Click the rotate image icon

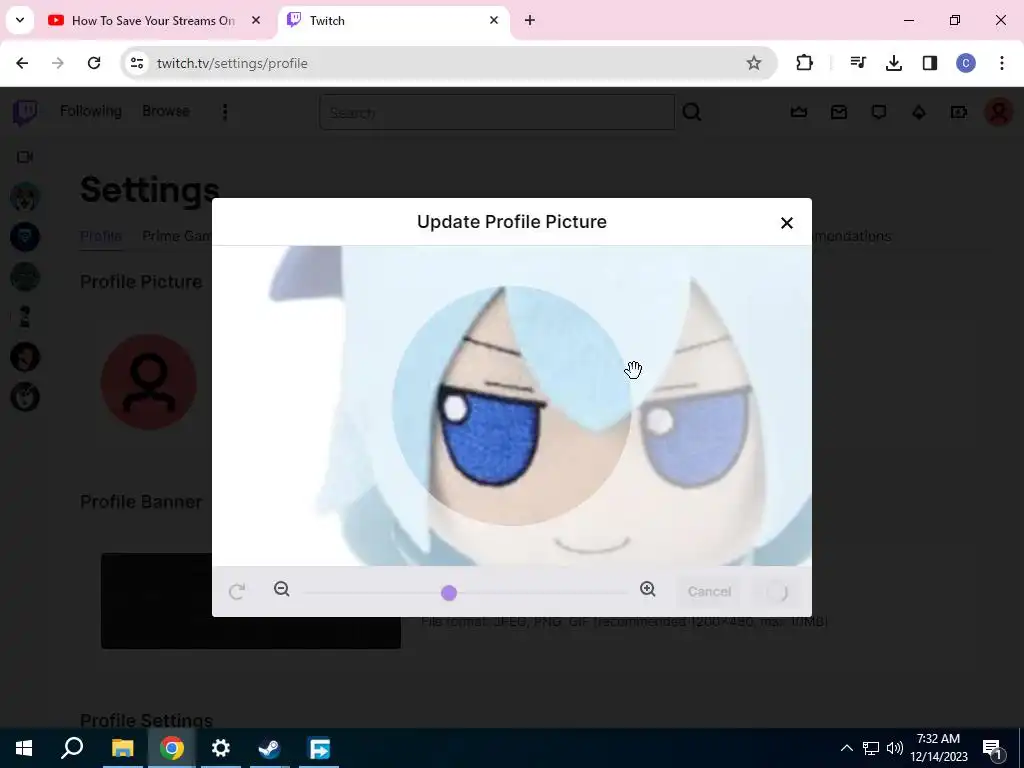point(237,592)
